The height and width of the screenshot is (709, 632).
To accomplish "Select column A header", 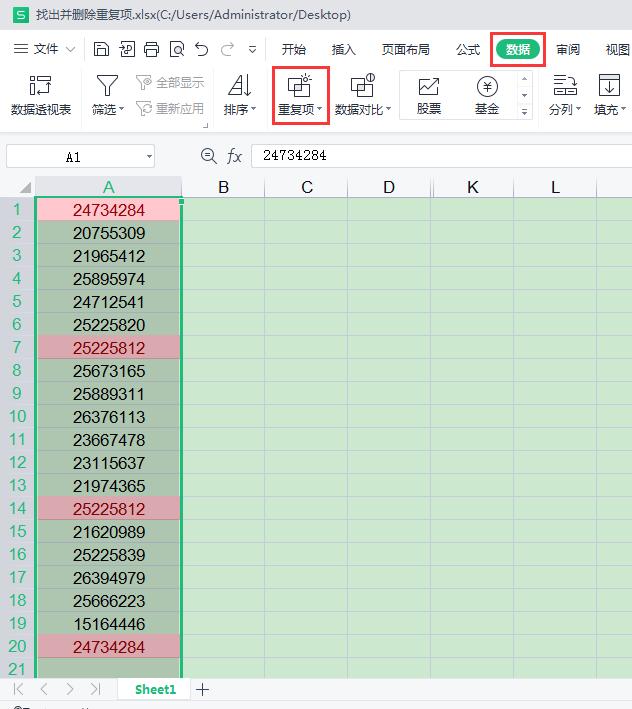I will pyautogui.click(x=108, y=187).
